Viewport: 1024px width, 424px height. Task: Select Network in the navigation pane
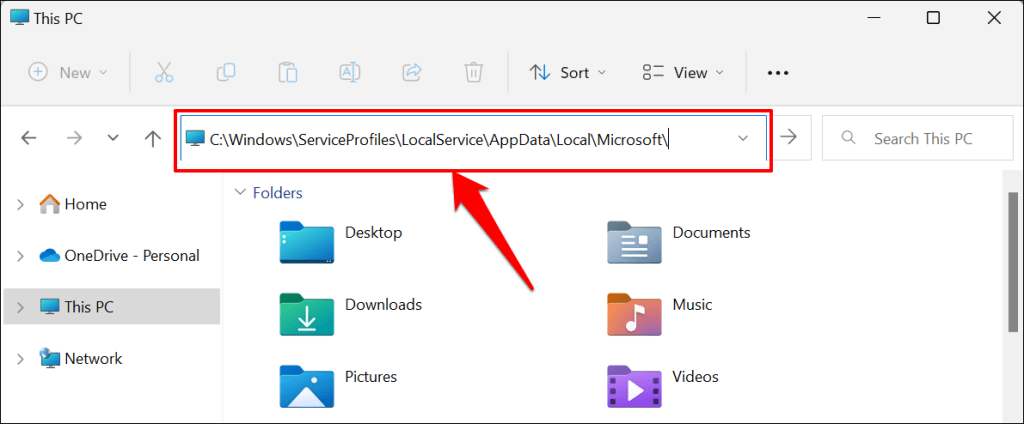(x=93, y=358)
